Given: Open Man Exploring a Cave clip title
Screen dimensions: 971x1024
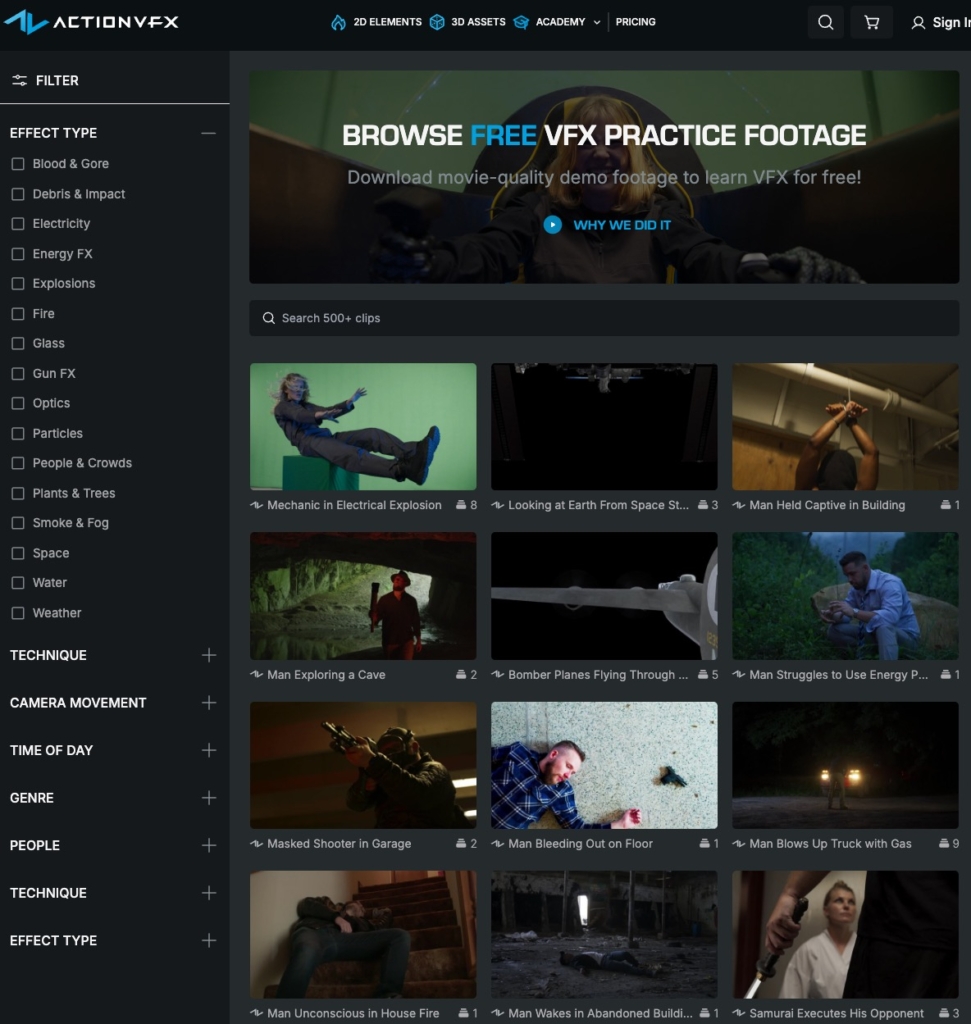Looking at the screenshot, I should tap(326, 675).
